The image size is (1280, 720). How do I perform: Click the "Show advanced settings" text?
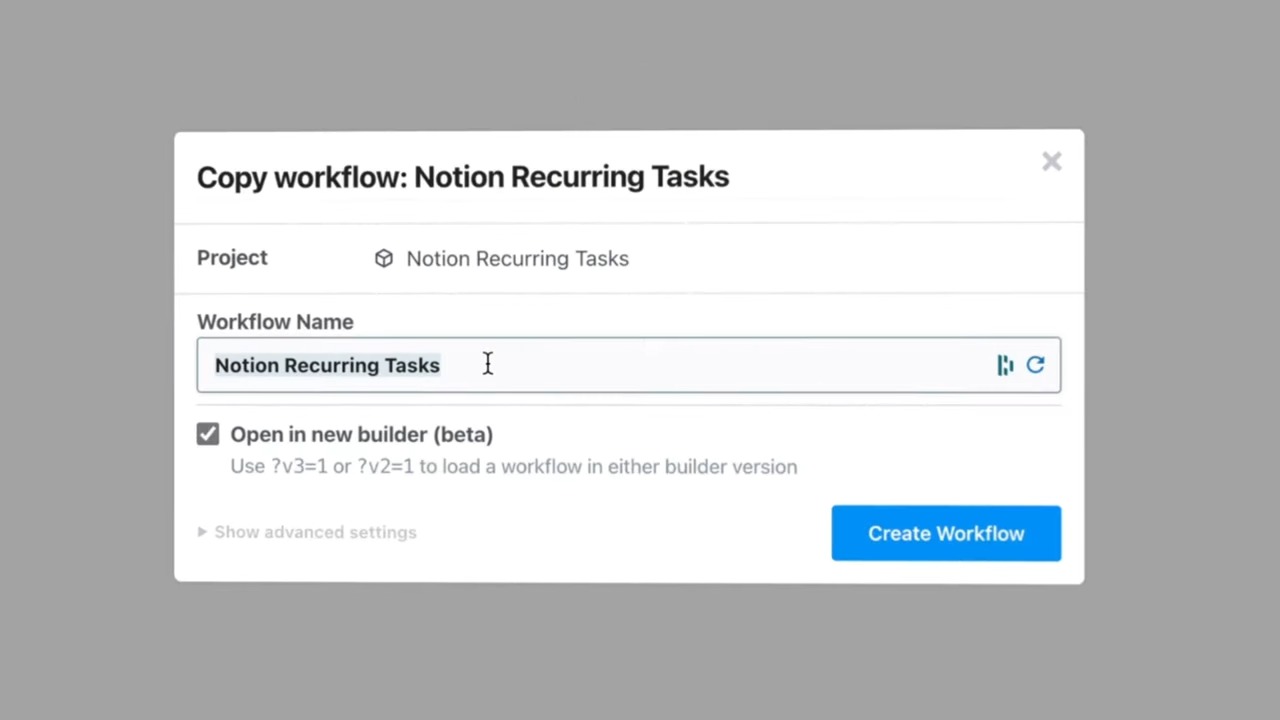pos(315,532)
